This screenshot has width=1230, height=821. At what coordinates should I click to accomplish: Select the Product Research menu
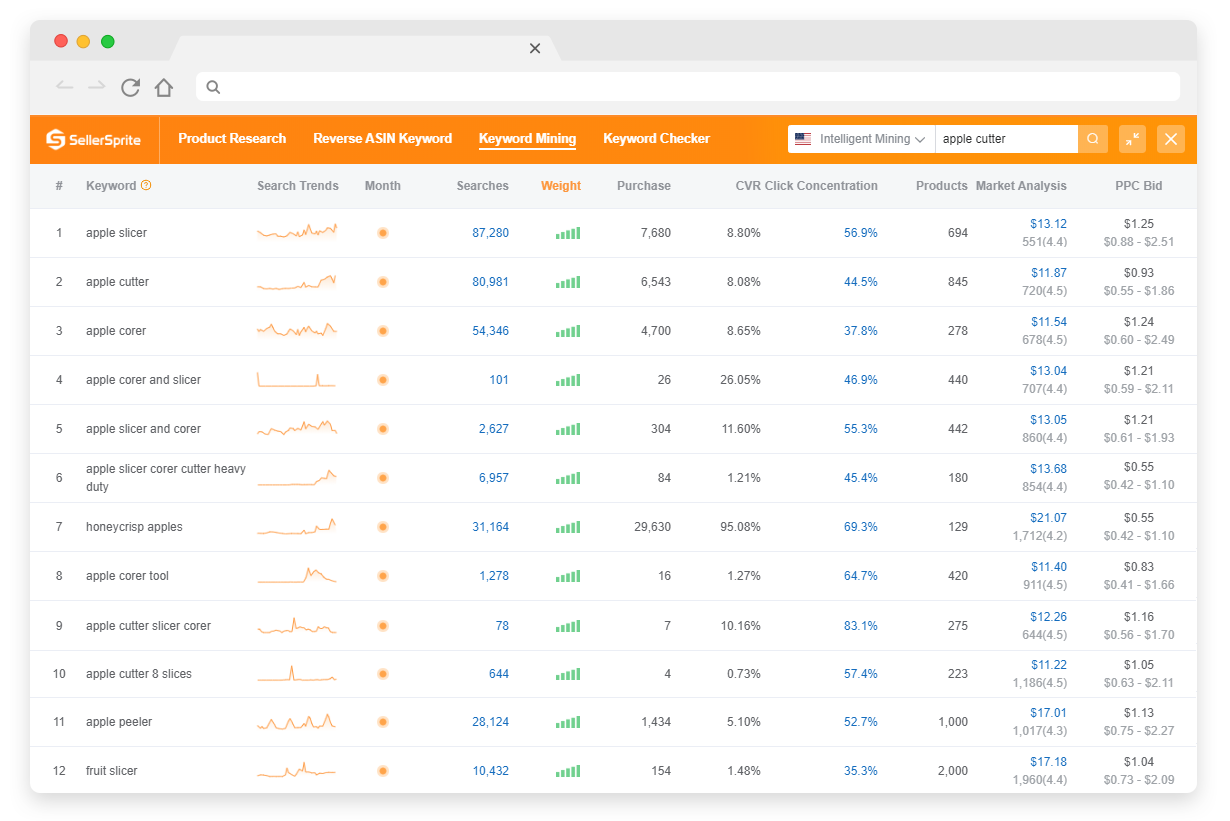pyautogui.click(x=232, y=139)
